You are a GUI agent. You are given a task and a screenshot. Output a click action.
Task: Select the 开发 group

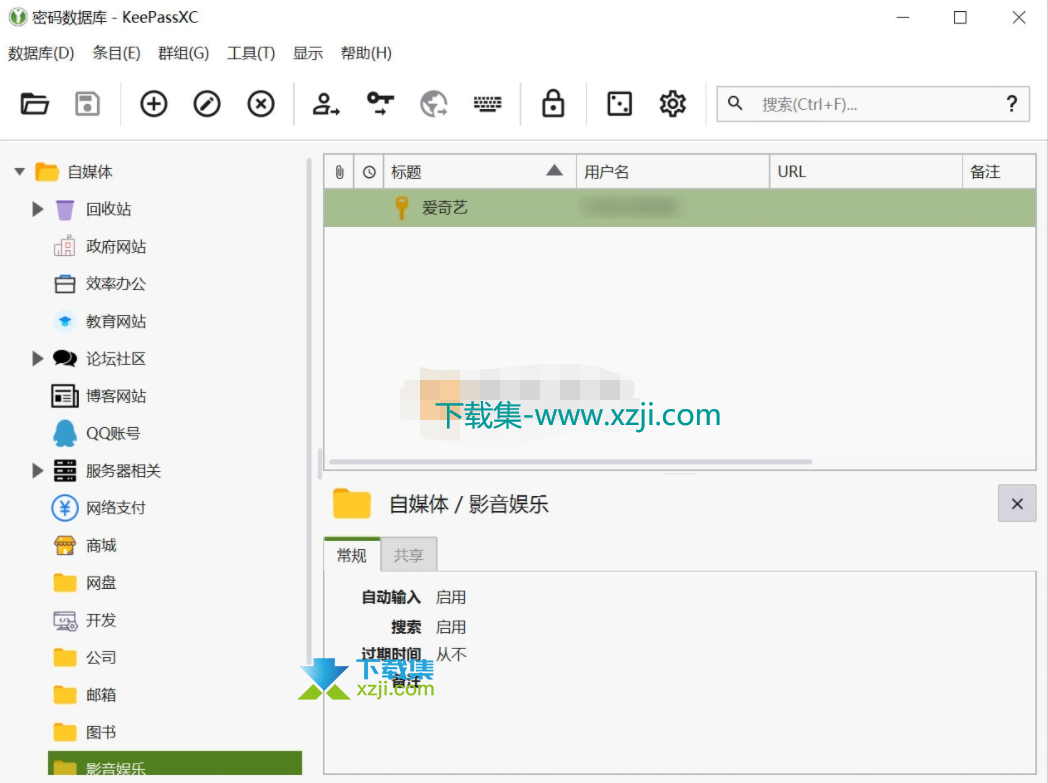tap(101, 621)
